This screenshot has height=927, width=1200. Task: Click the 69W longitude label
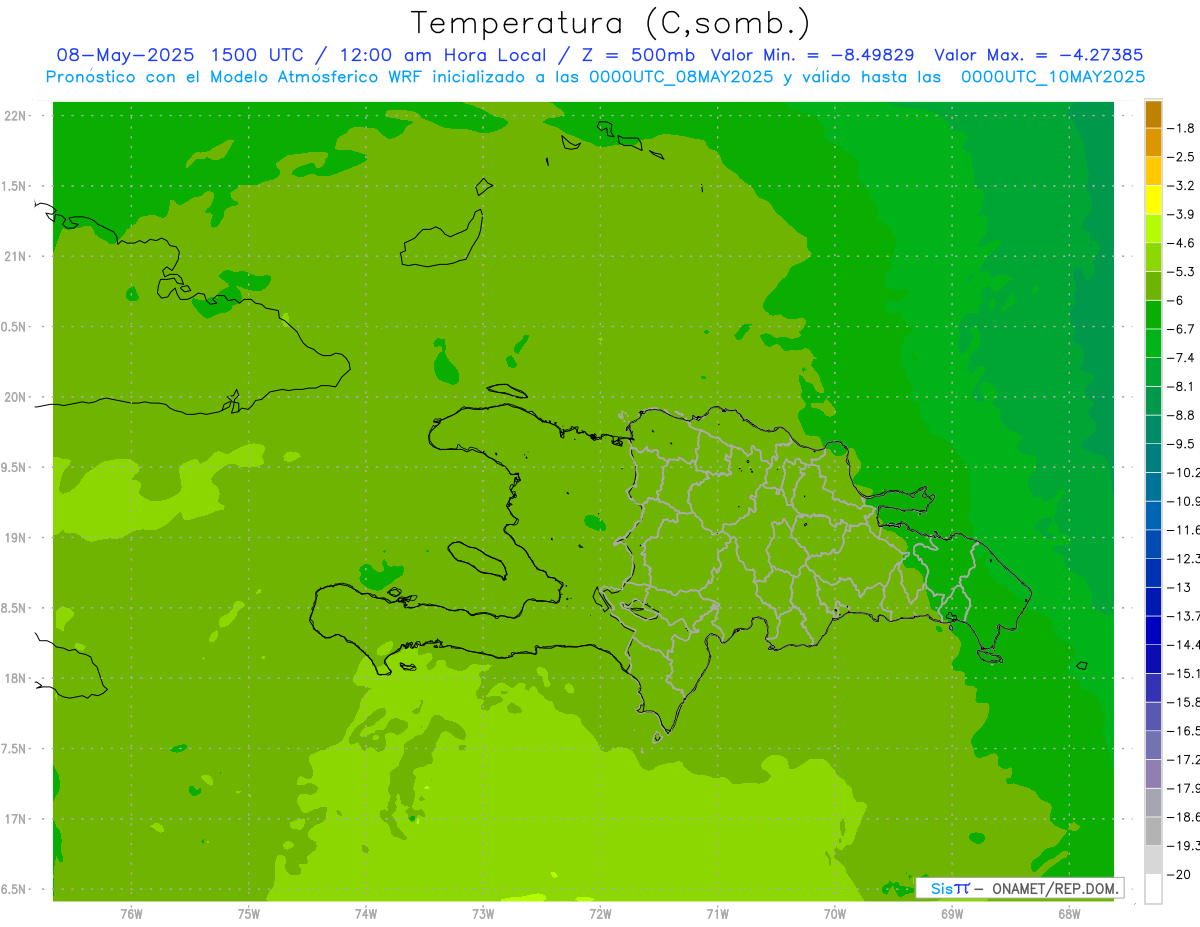pyautogui.click(x=952, y=914)
